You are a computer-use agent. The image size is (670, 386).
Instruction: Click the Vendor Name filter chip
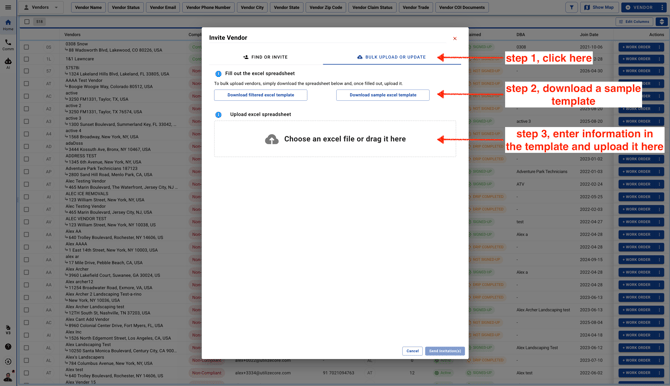pyautogui.click(x=88, y=7)
